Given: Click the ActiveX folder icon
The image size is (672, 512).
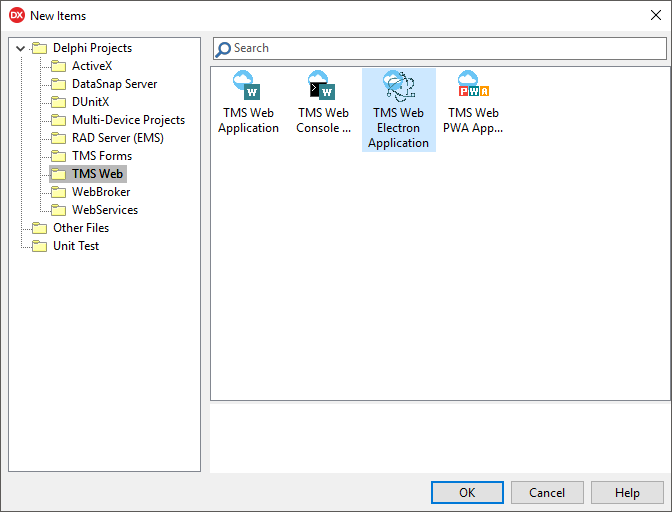Looking at the screenshot, I should point(59,66).
